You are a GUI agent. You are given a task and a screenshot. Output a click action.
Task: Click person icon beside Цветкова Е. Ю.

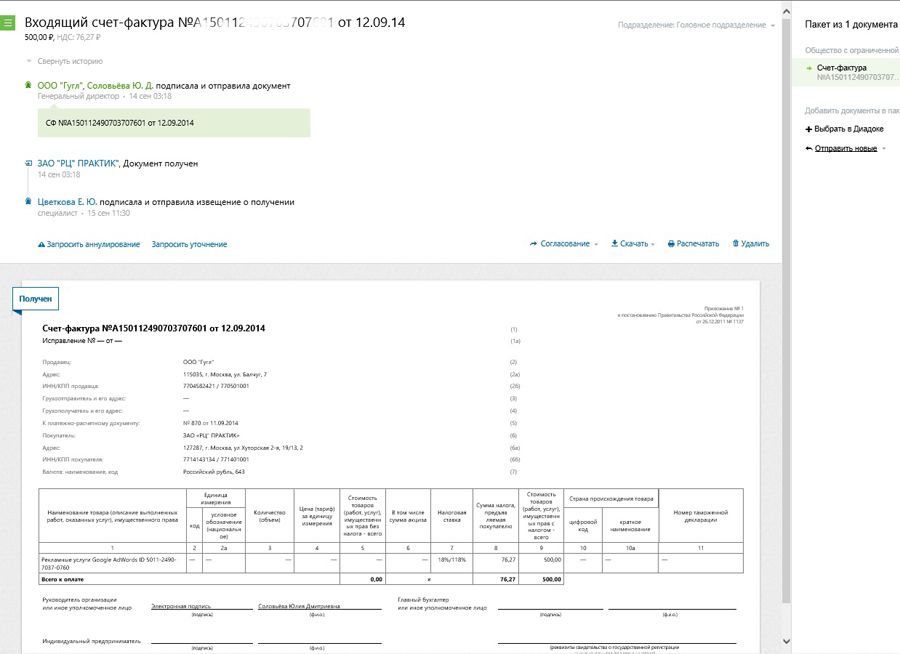point(28,202)
